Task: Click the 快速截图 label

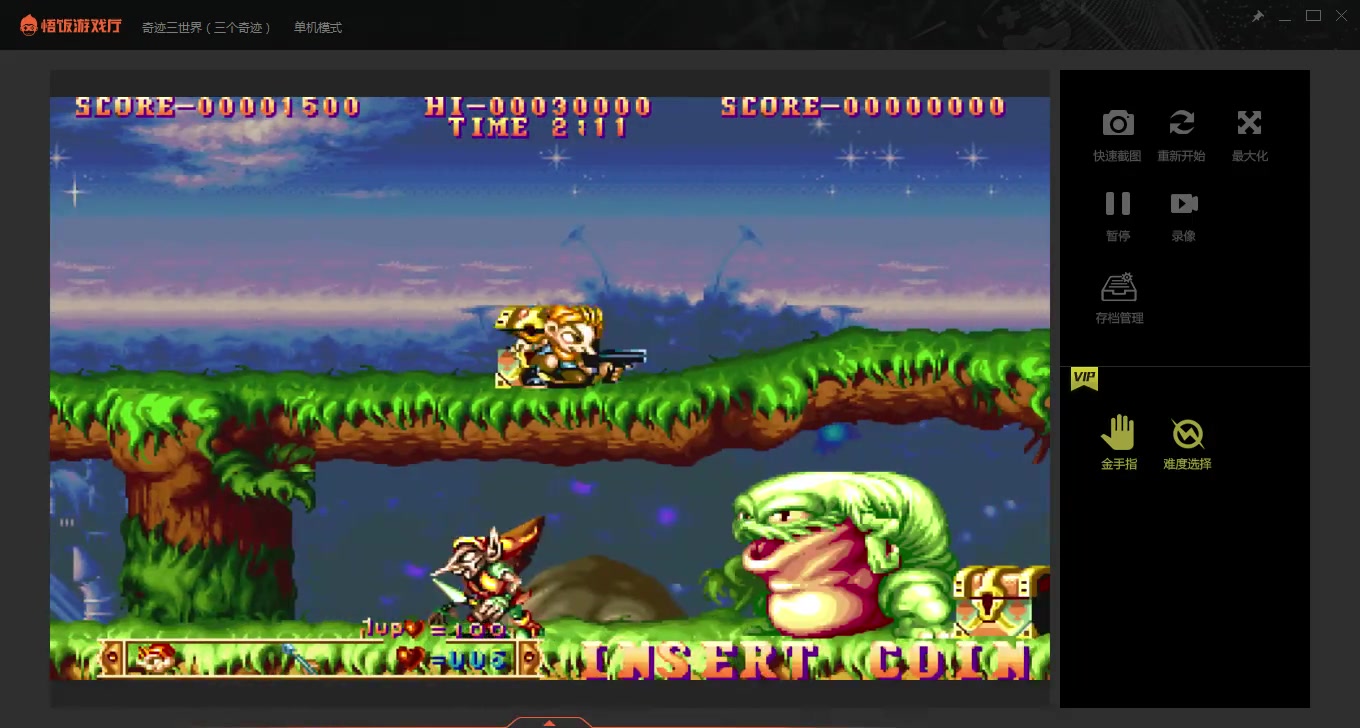Action: pos(1117,157)
